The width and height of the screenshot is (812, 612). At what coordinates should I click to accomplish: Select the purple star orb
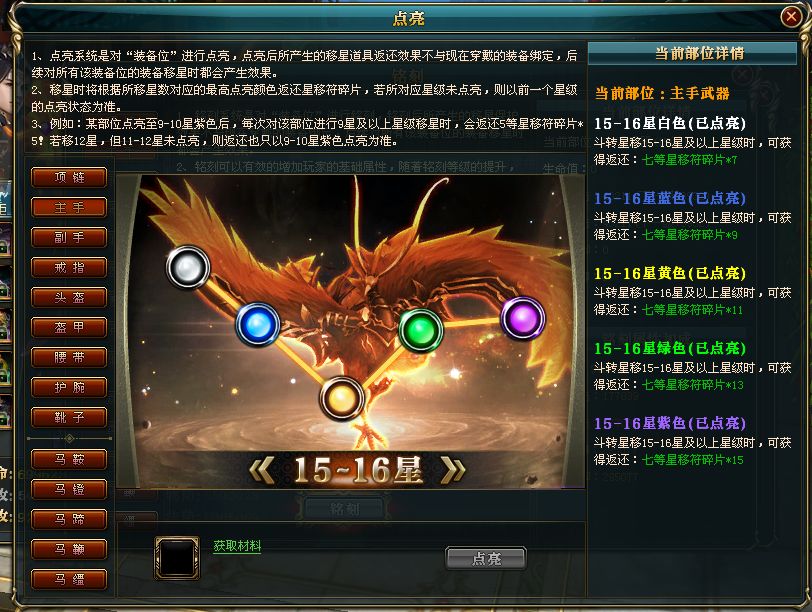(523, 318)
